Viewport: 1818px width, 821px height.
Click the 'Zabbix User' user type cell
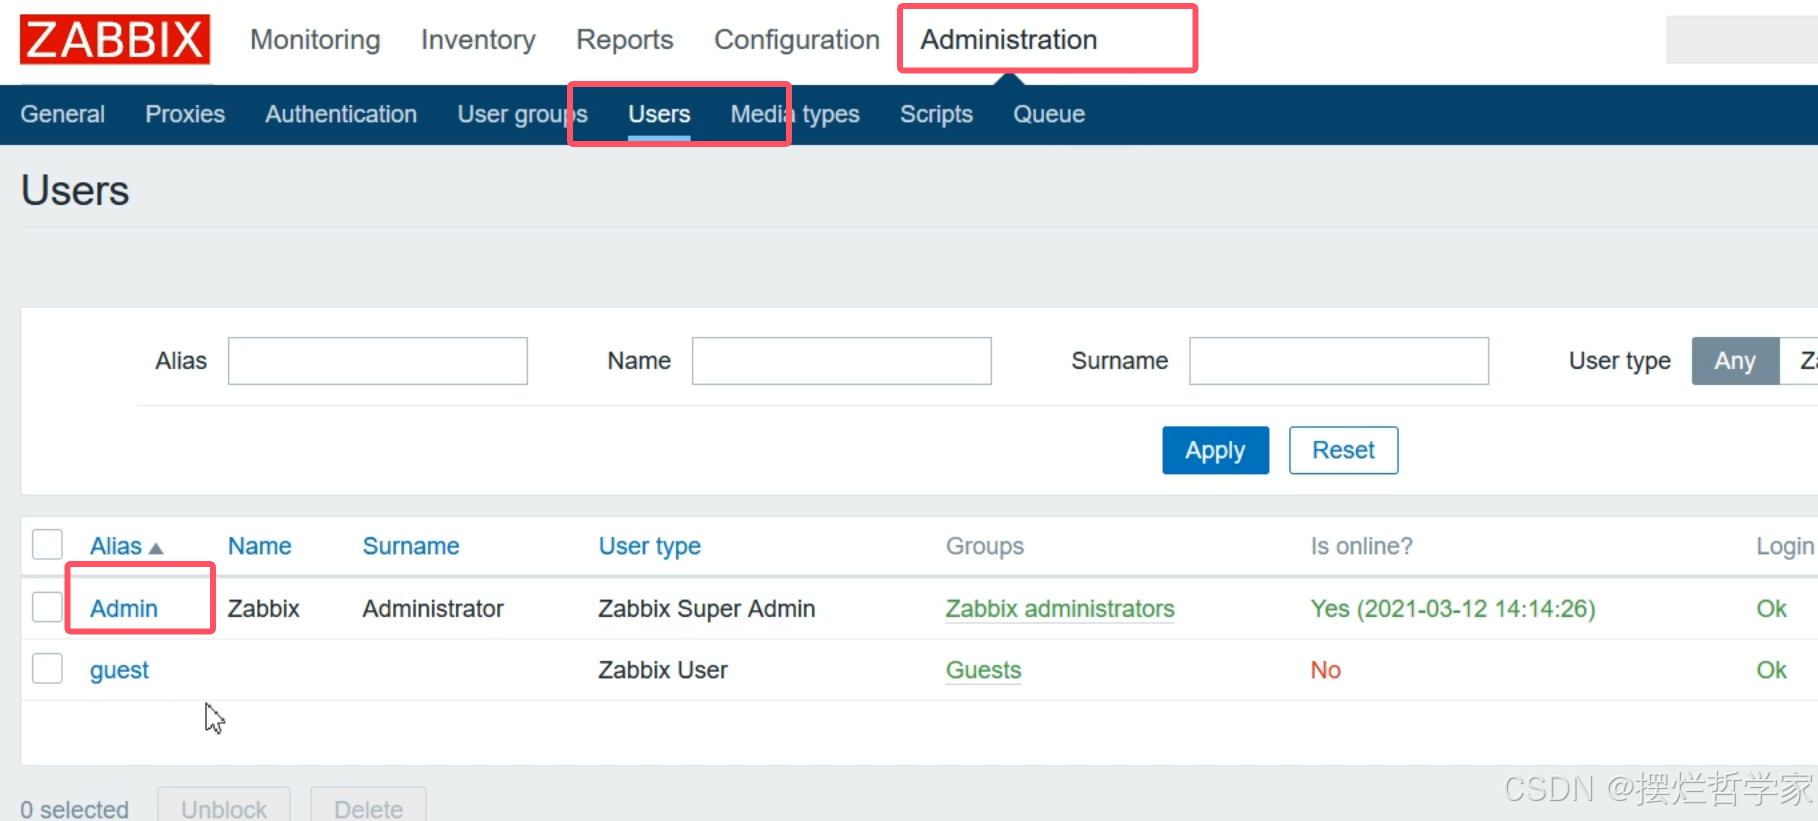click(x=663, y=670)
